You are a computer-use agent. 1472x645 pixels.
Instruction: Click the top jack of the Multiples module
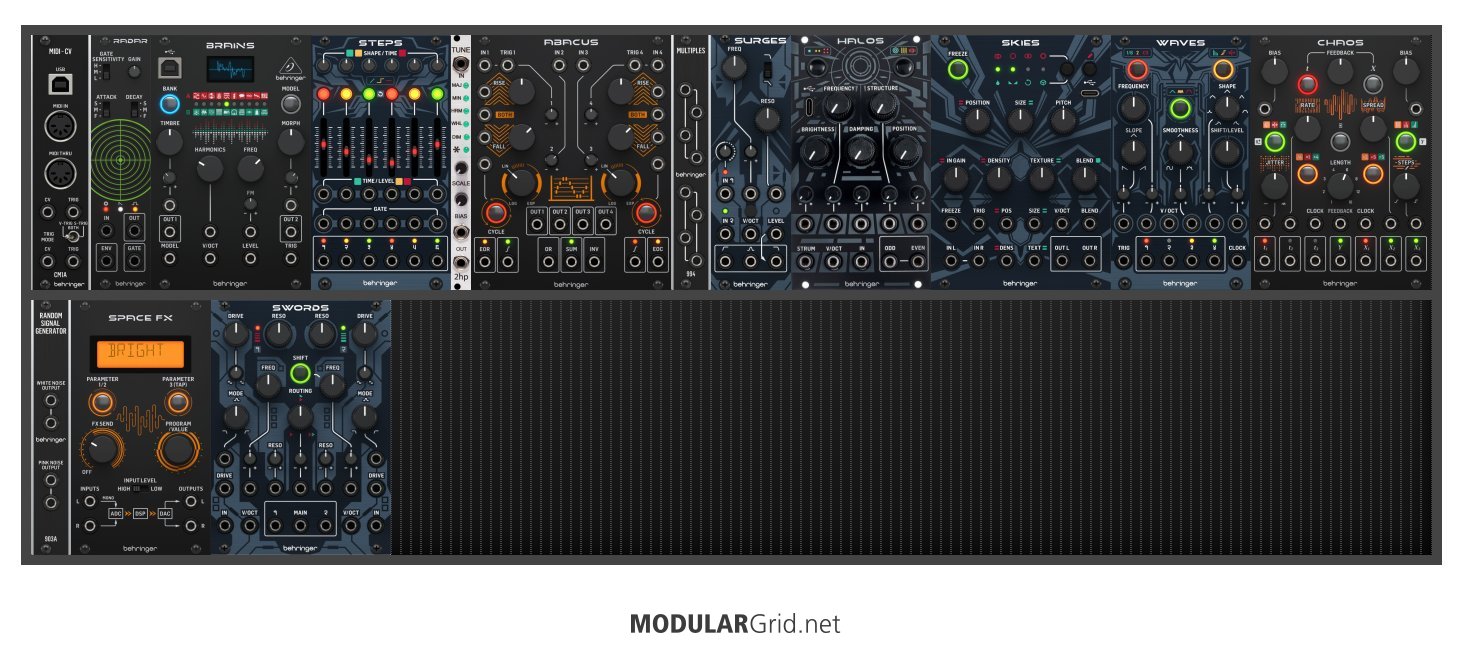coord(685,90)
